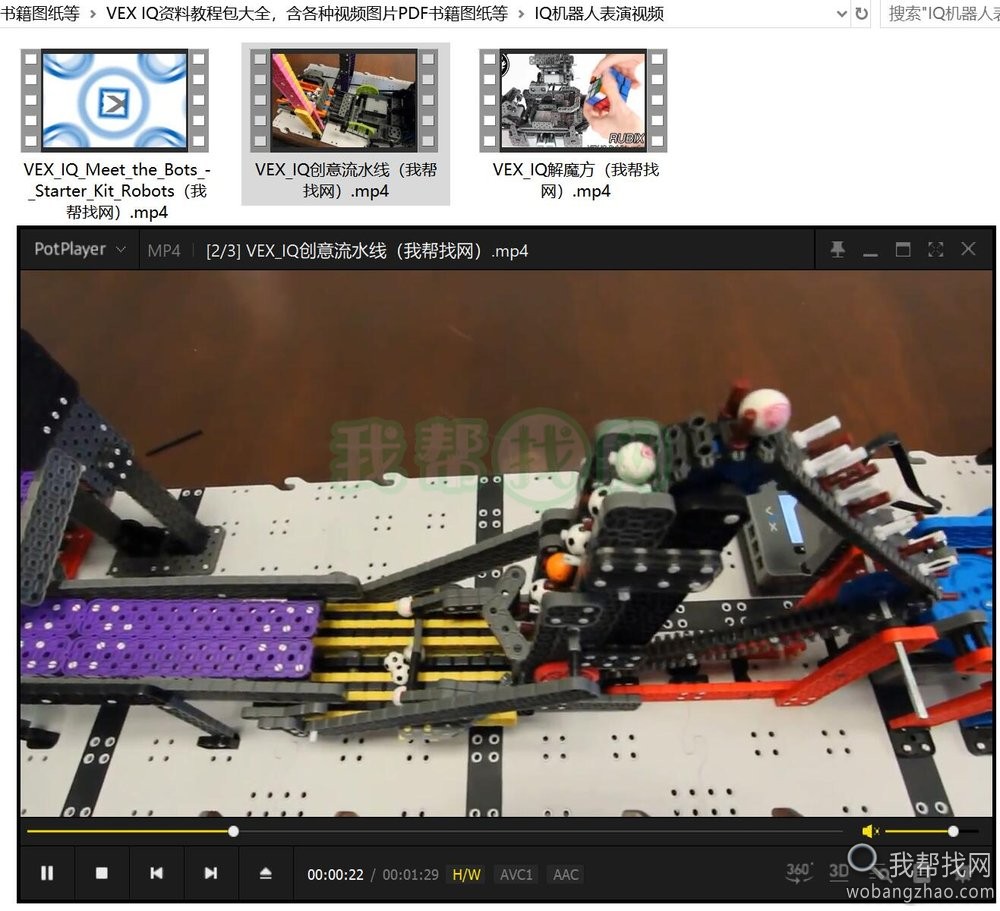This screenshot has width=1000, height=911.
Task: Click the AAC audio codec label
Action: coord(566,875)
